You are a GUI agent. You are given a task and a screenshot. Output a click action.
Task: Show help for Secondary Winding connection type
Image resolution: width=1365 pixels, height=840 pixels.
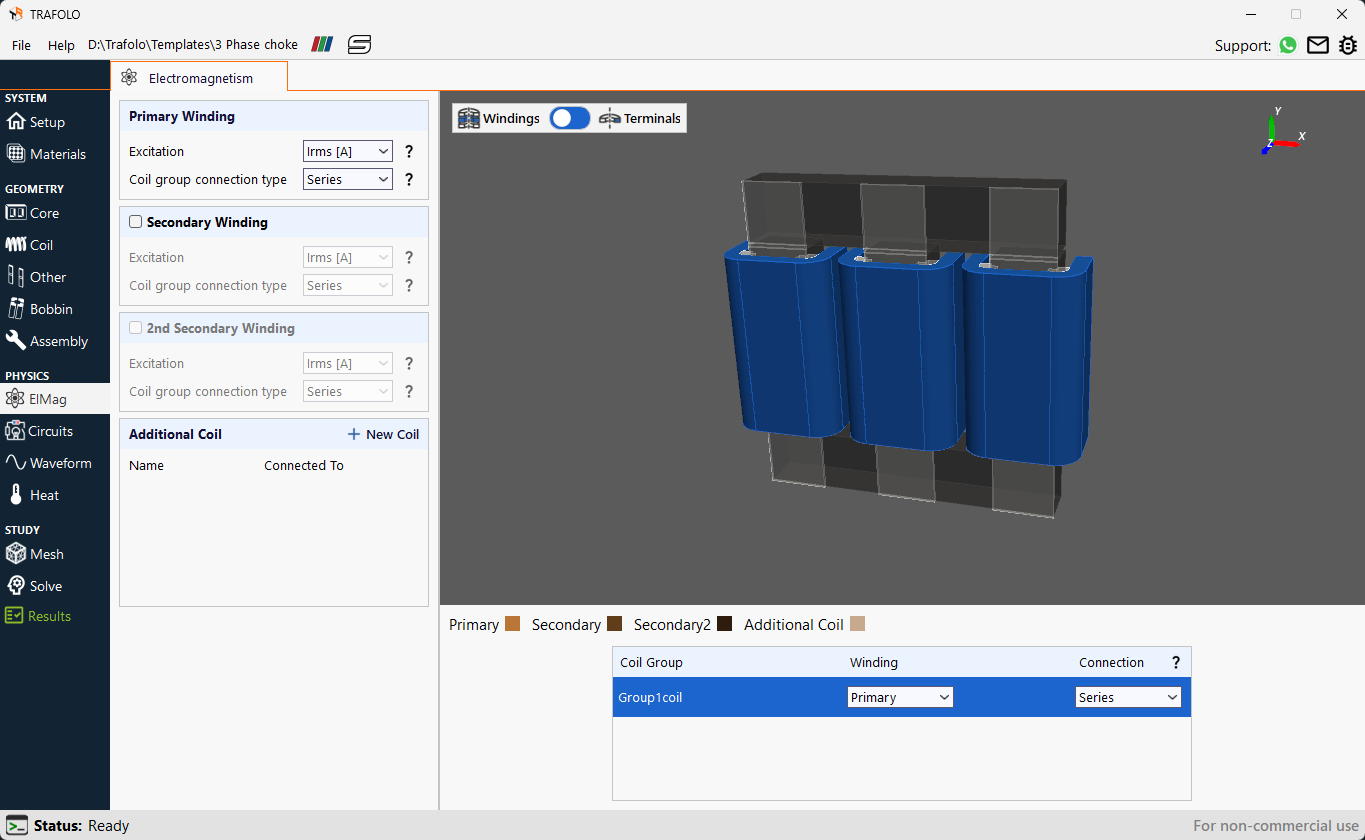pos(409,286)
